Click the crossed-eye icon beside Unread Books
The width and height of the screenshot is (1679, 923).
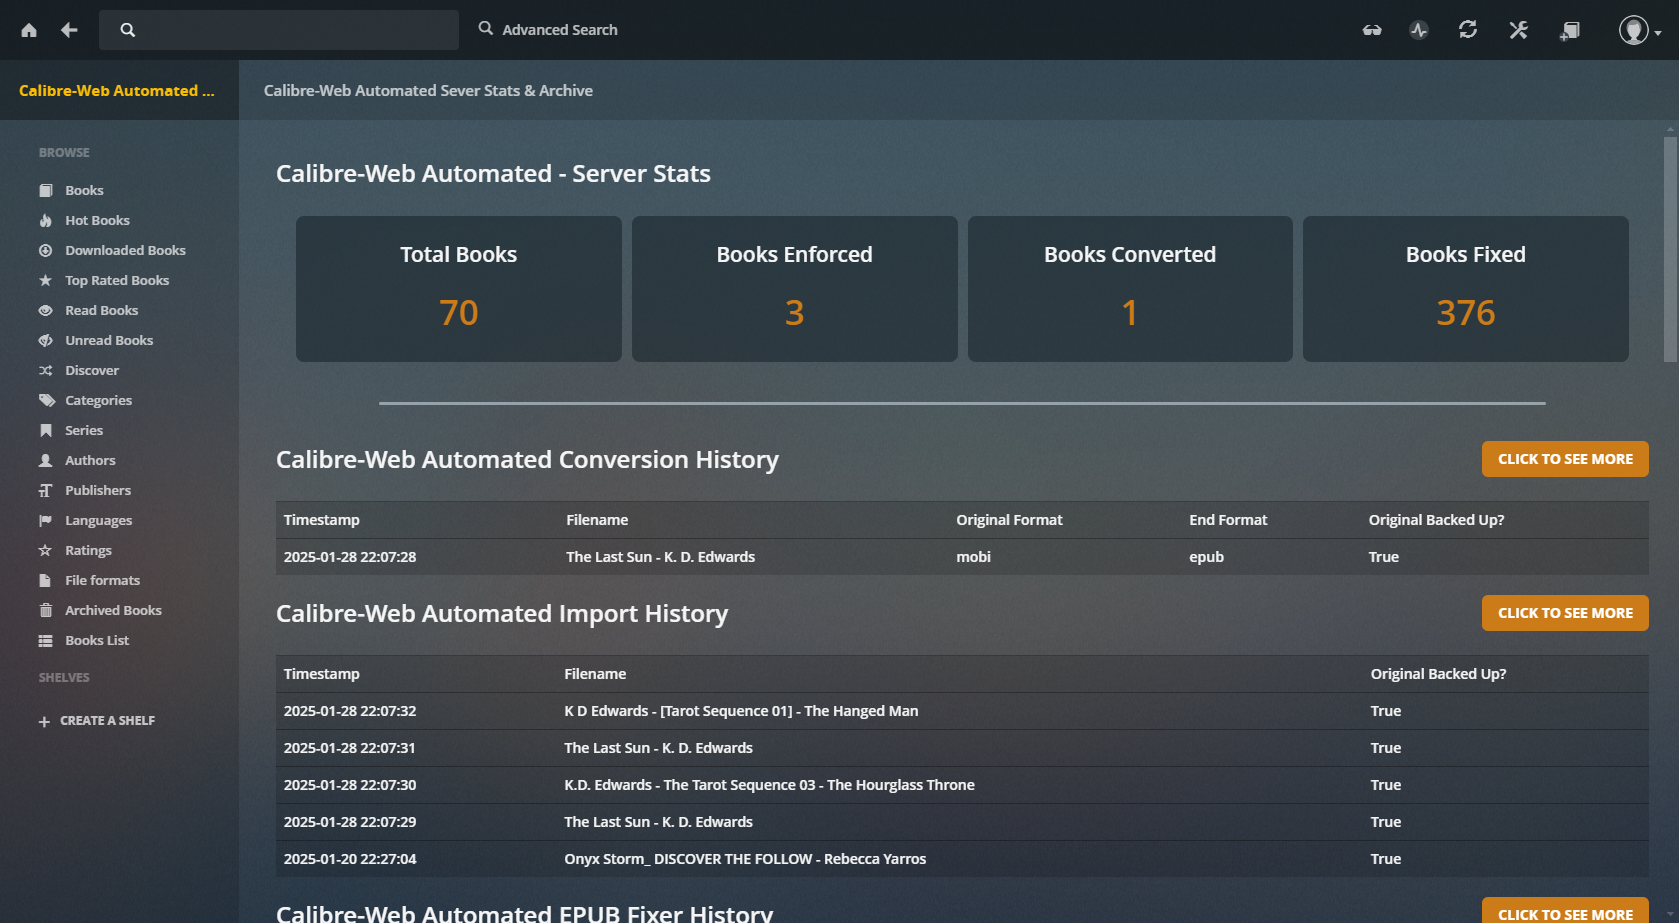(45, 340)
